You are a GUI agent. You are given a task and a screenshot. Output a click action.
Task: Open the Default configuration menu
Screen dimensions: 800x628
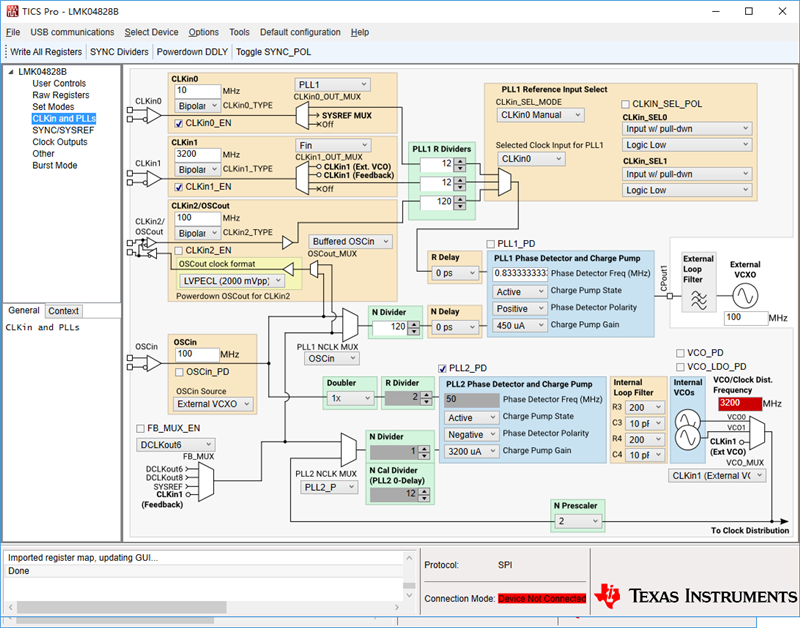coord(300,32)
